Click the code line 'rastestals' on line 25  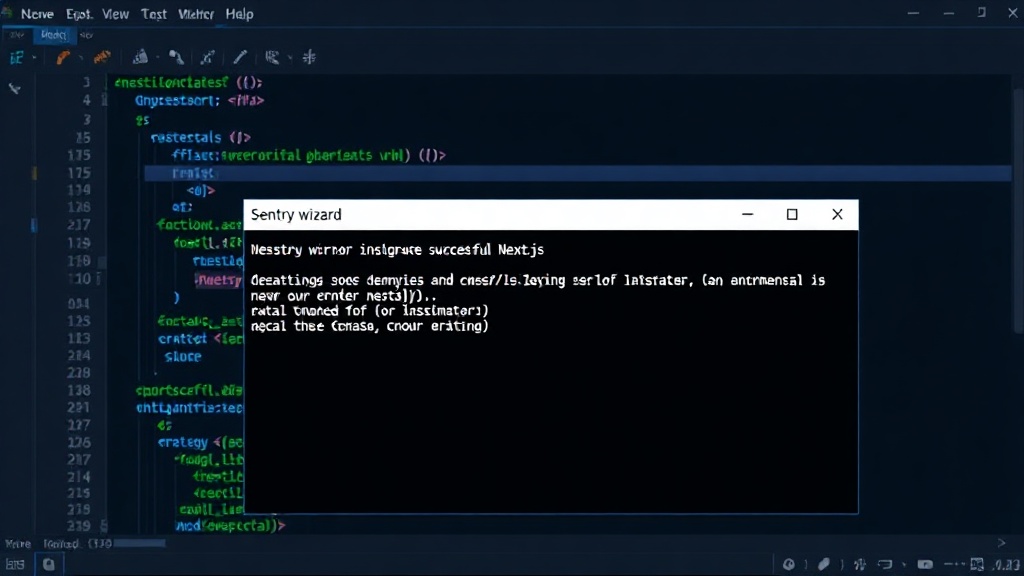pos(200,138)
